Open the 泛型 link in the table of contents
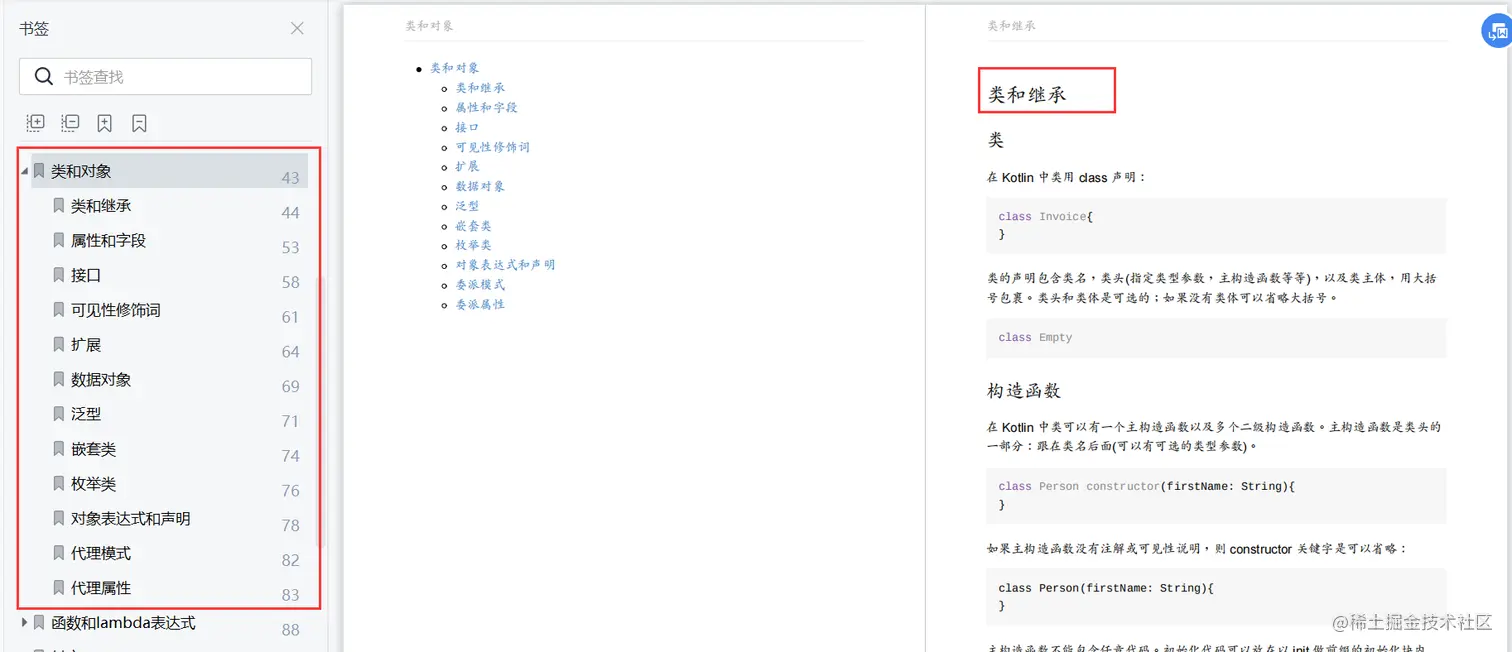This screenshot has height=652, width=1512. [x=466, y=206]
